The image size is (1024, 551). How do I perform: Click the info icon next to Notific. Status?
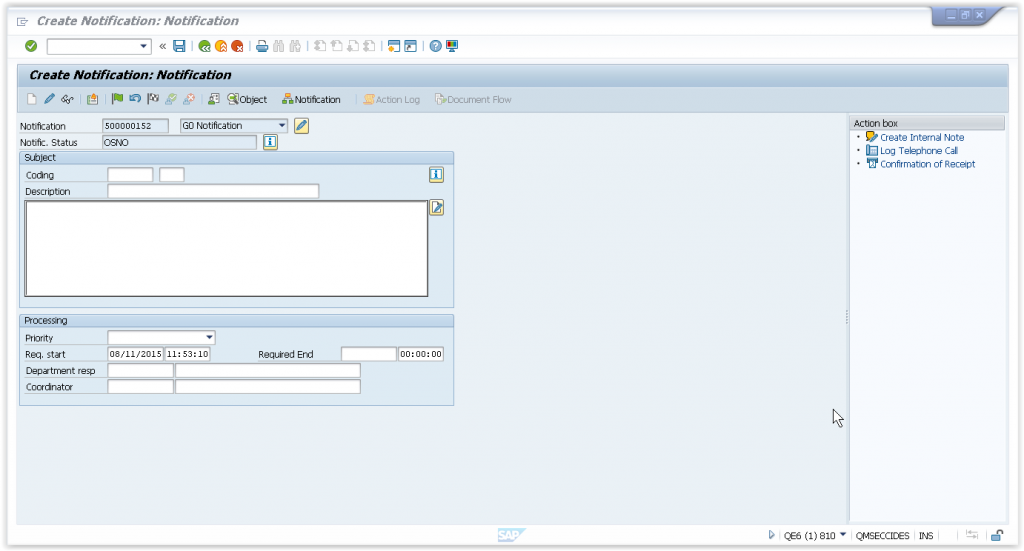[x=270, y=142]
